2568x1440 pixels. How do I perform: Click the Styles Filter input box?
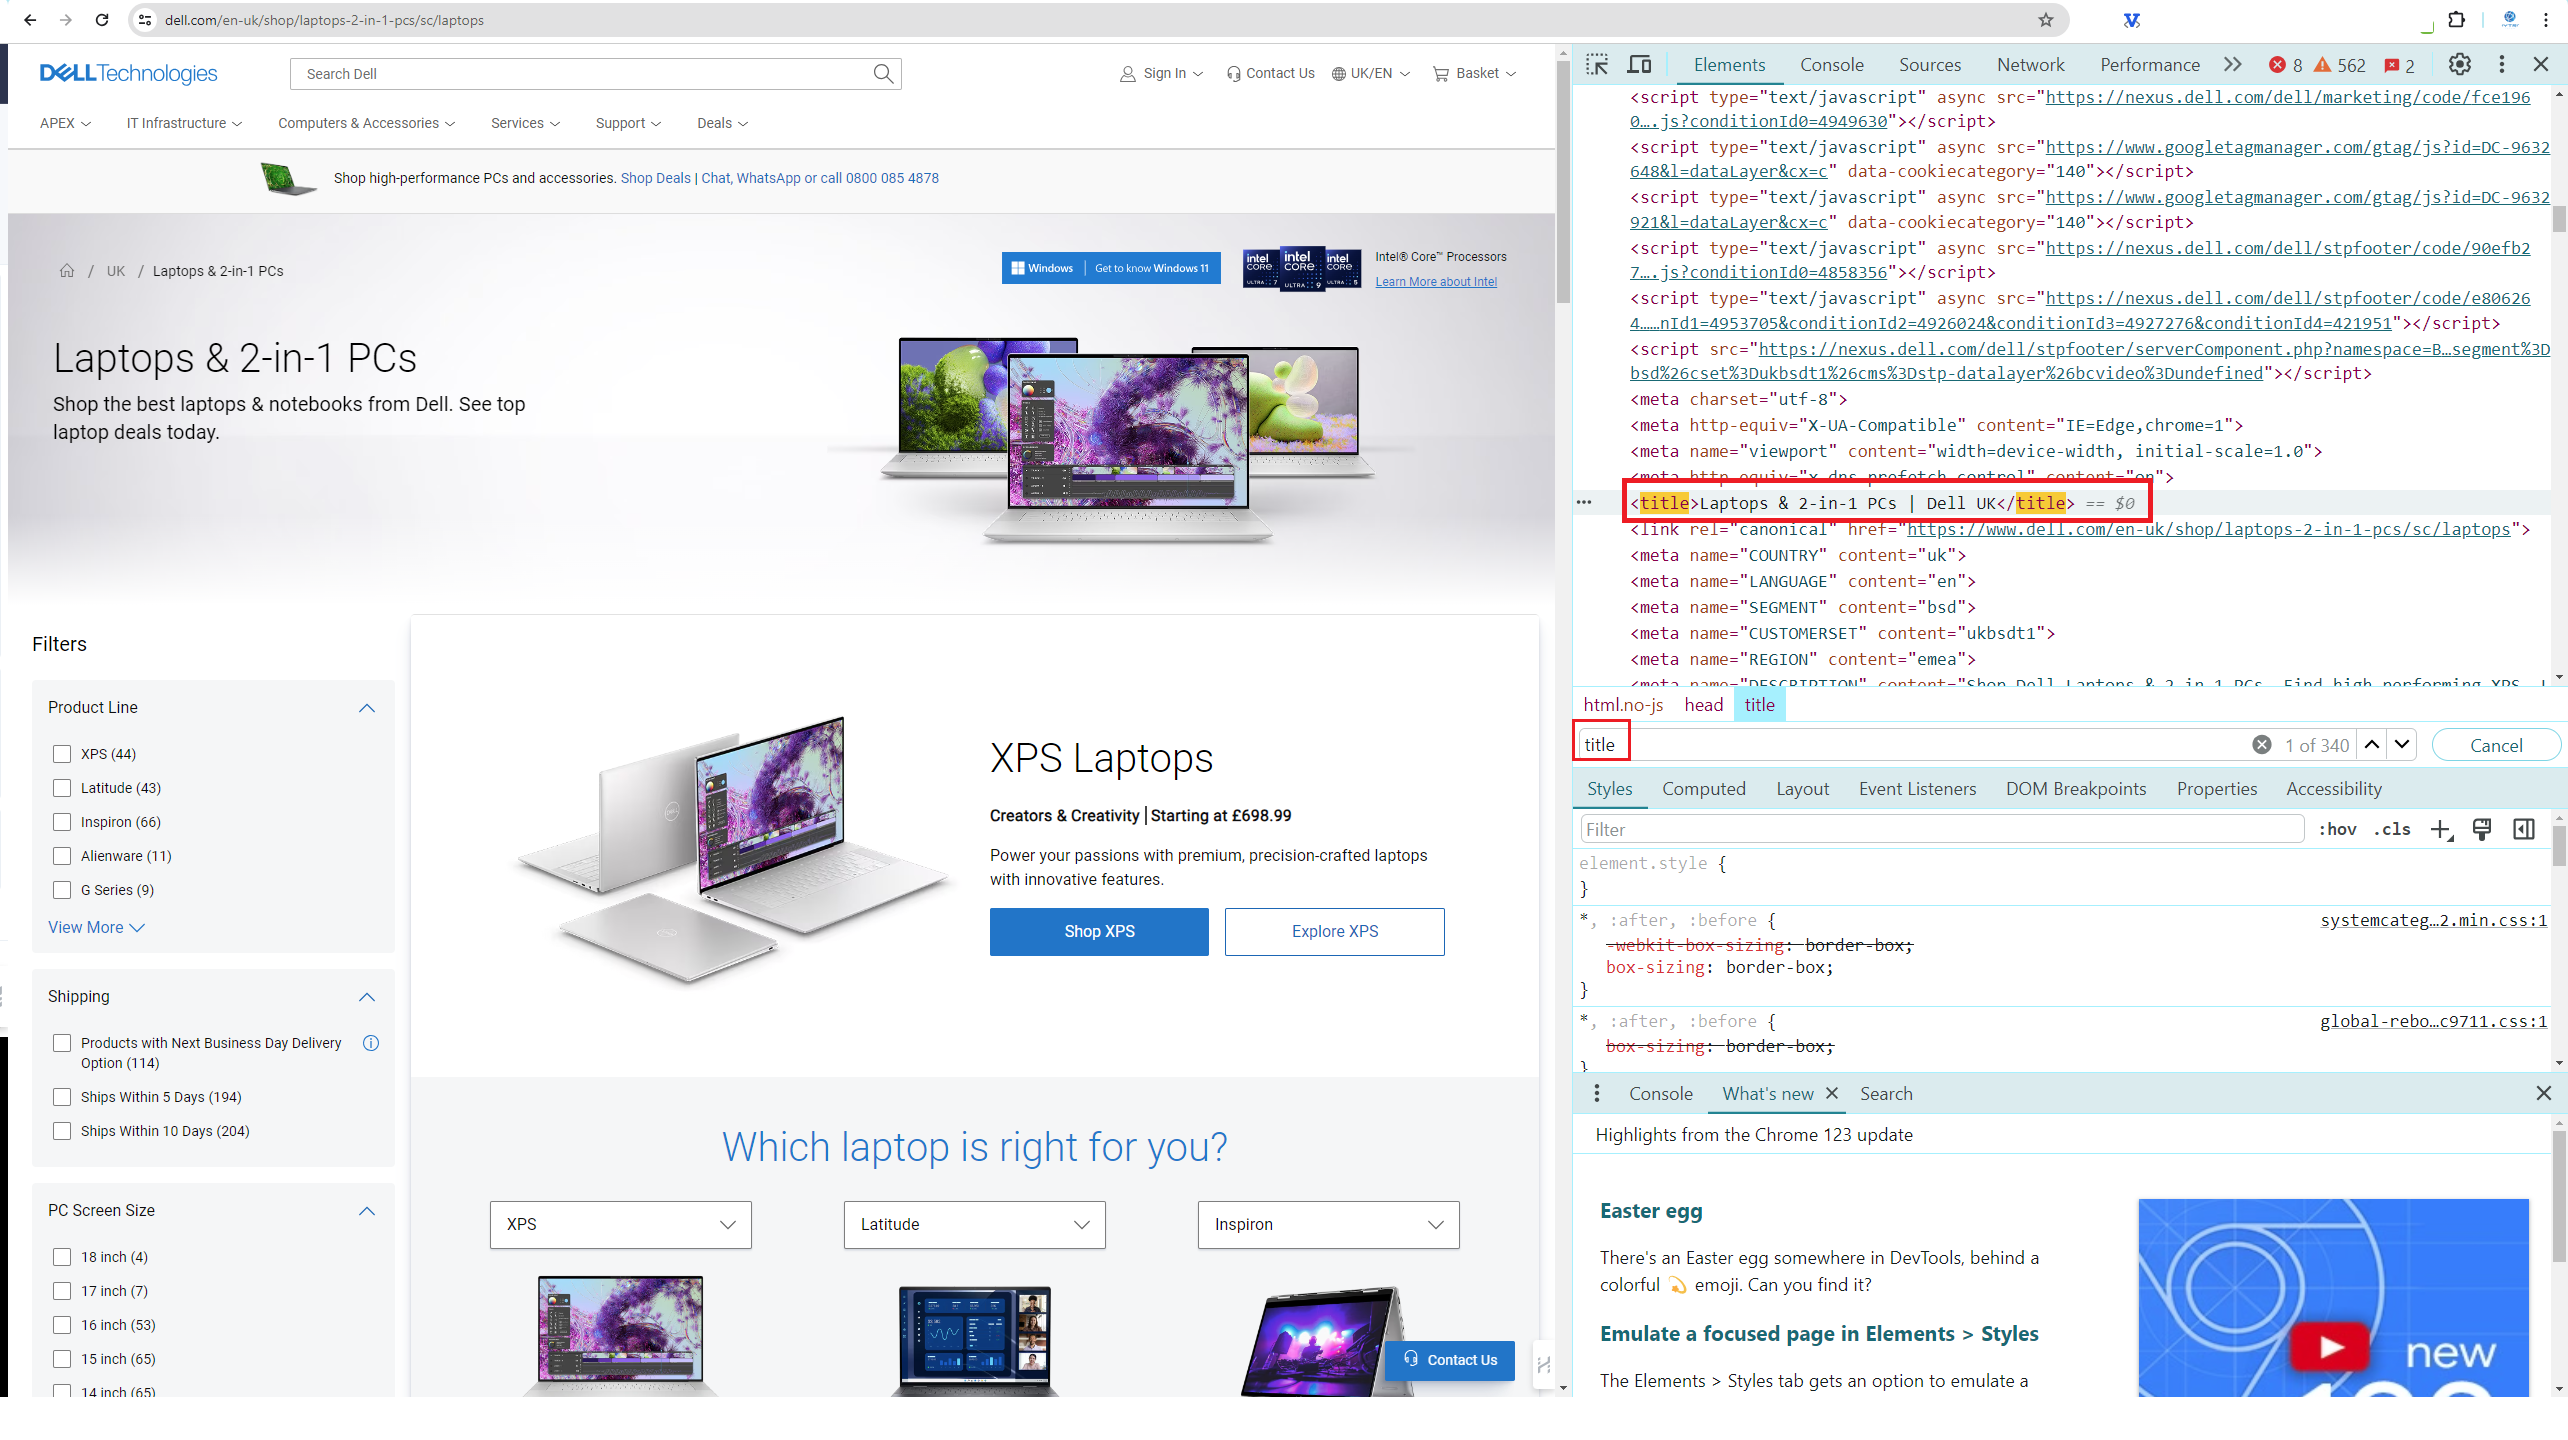point(1942,829)
